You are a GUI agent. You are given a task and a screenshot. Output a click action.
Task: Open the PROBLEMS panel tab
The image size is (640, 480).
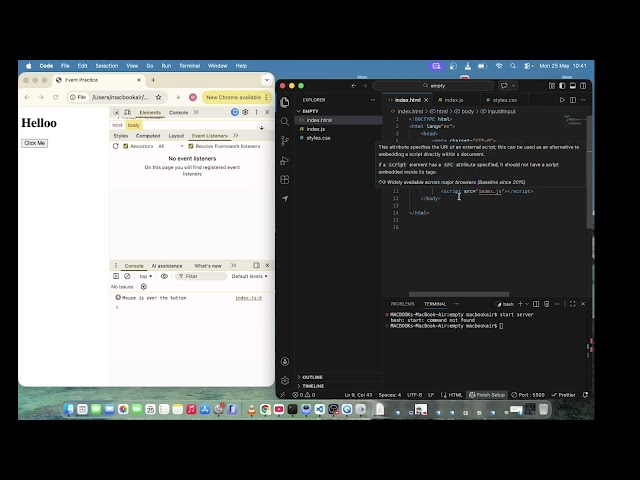(402, 304)
